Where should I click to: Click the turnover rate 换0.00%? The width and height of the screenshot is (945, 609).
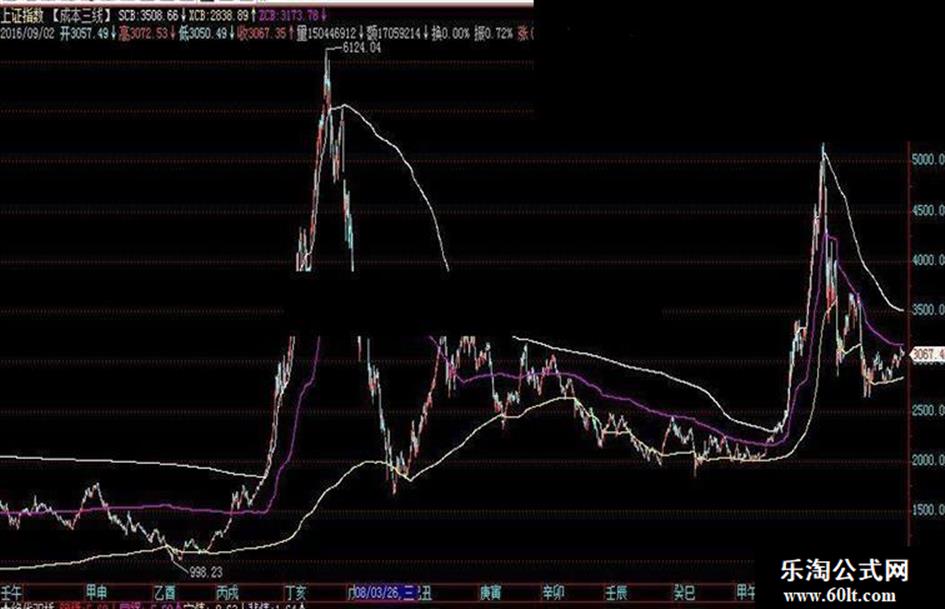[450, 34]
